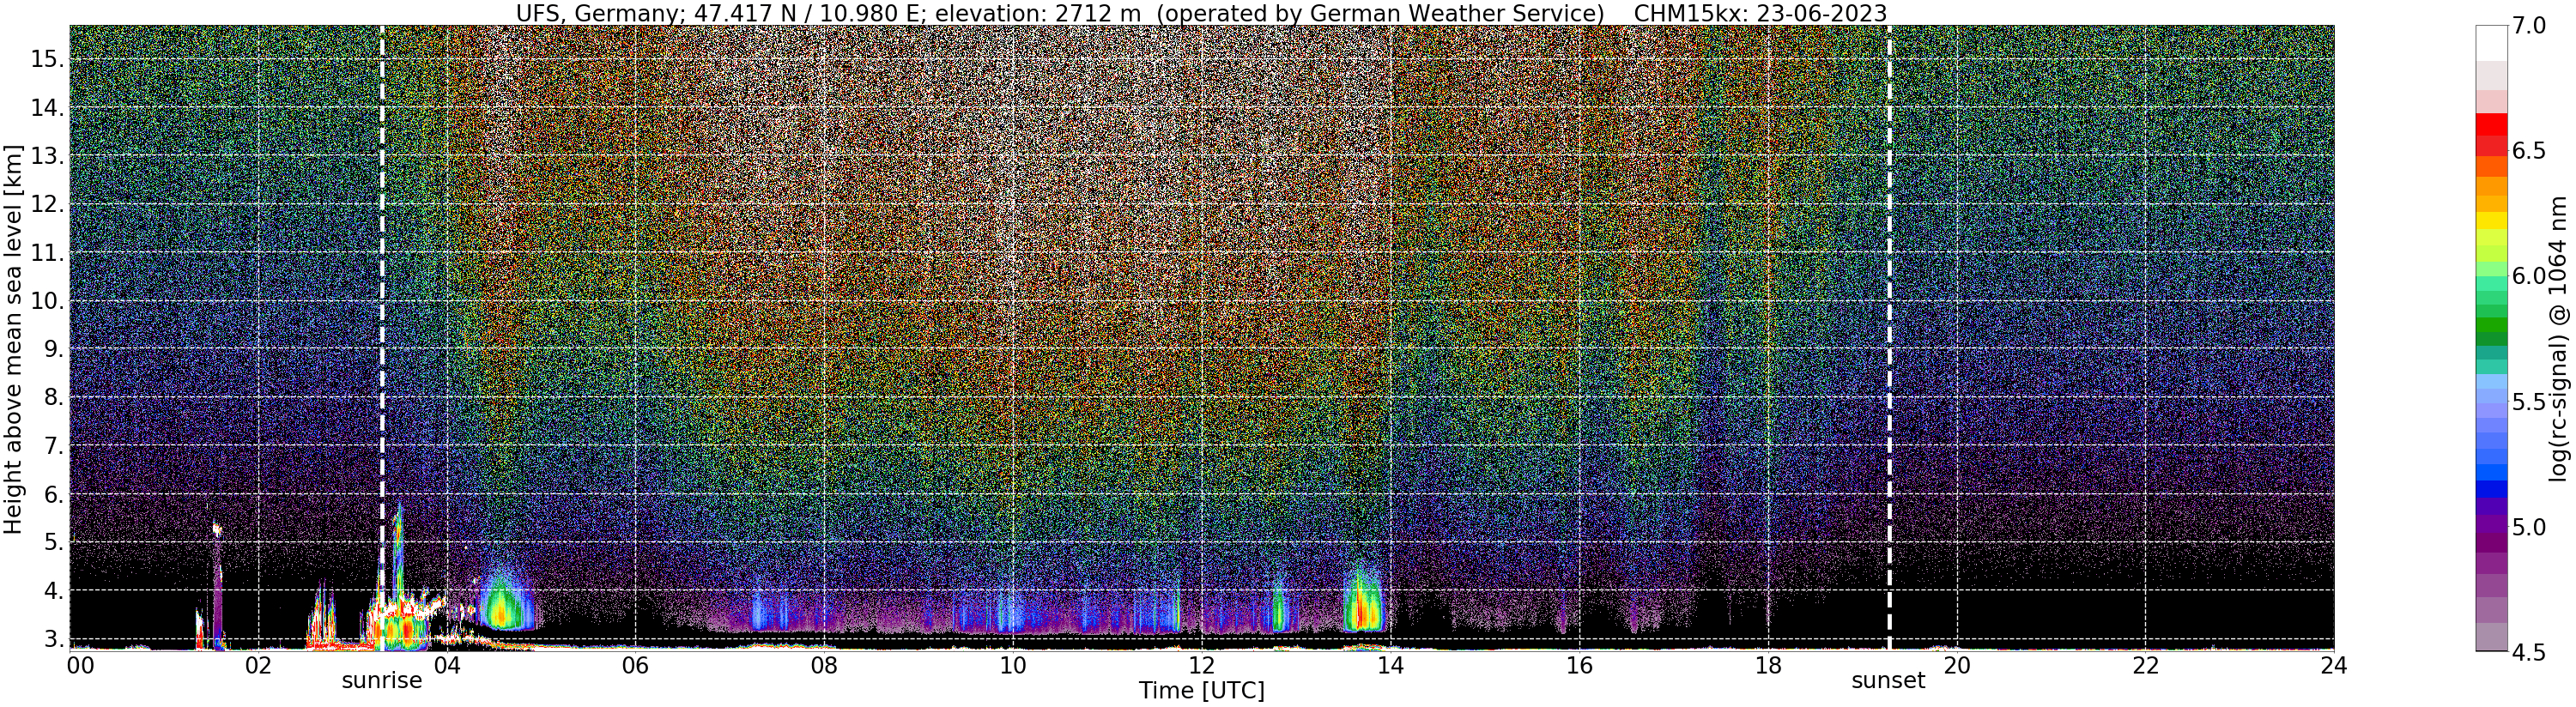The height and width of the screenshot is (707, 2576).
Task: Click the 'Time [UTC]' axis label
Action: coord(1201,691)
